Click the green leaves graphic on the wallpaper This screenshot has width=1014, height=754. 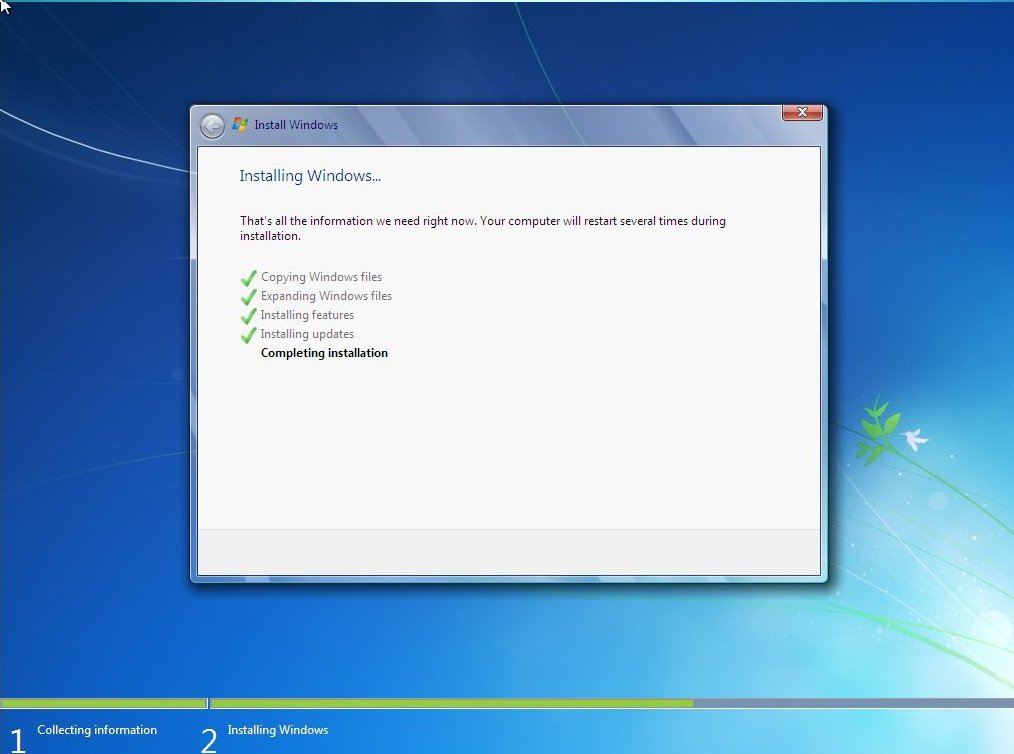pos(877,430)
